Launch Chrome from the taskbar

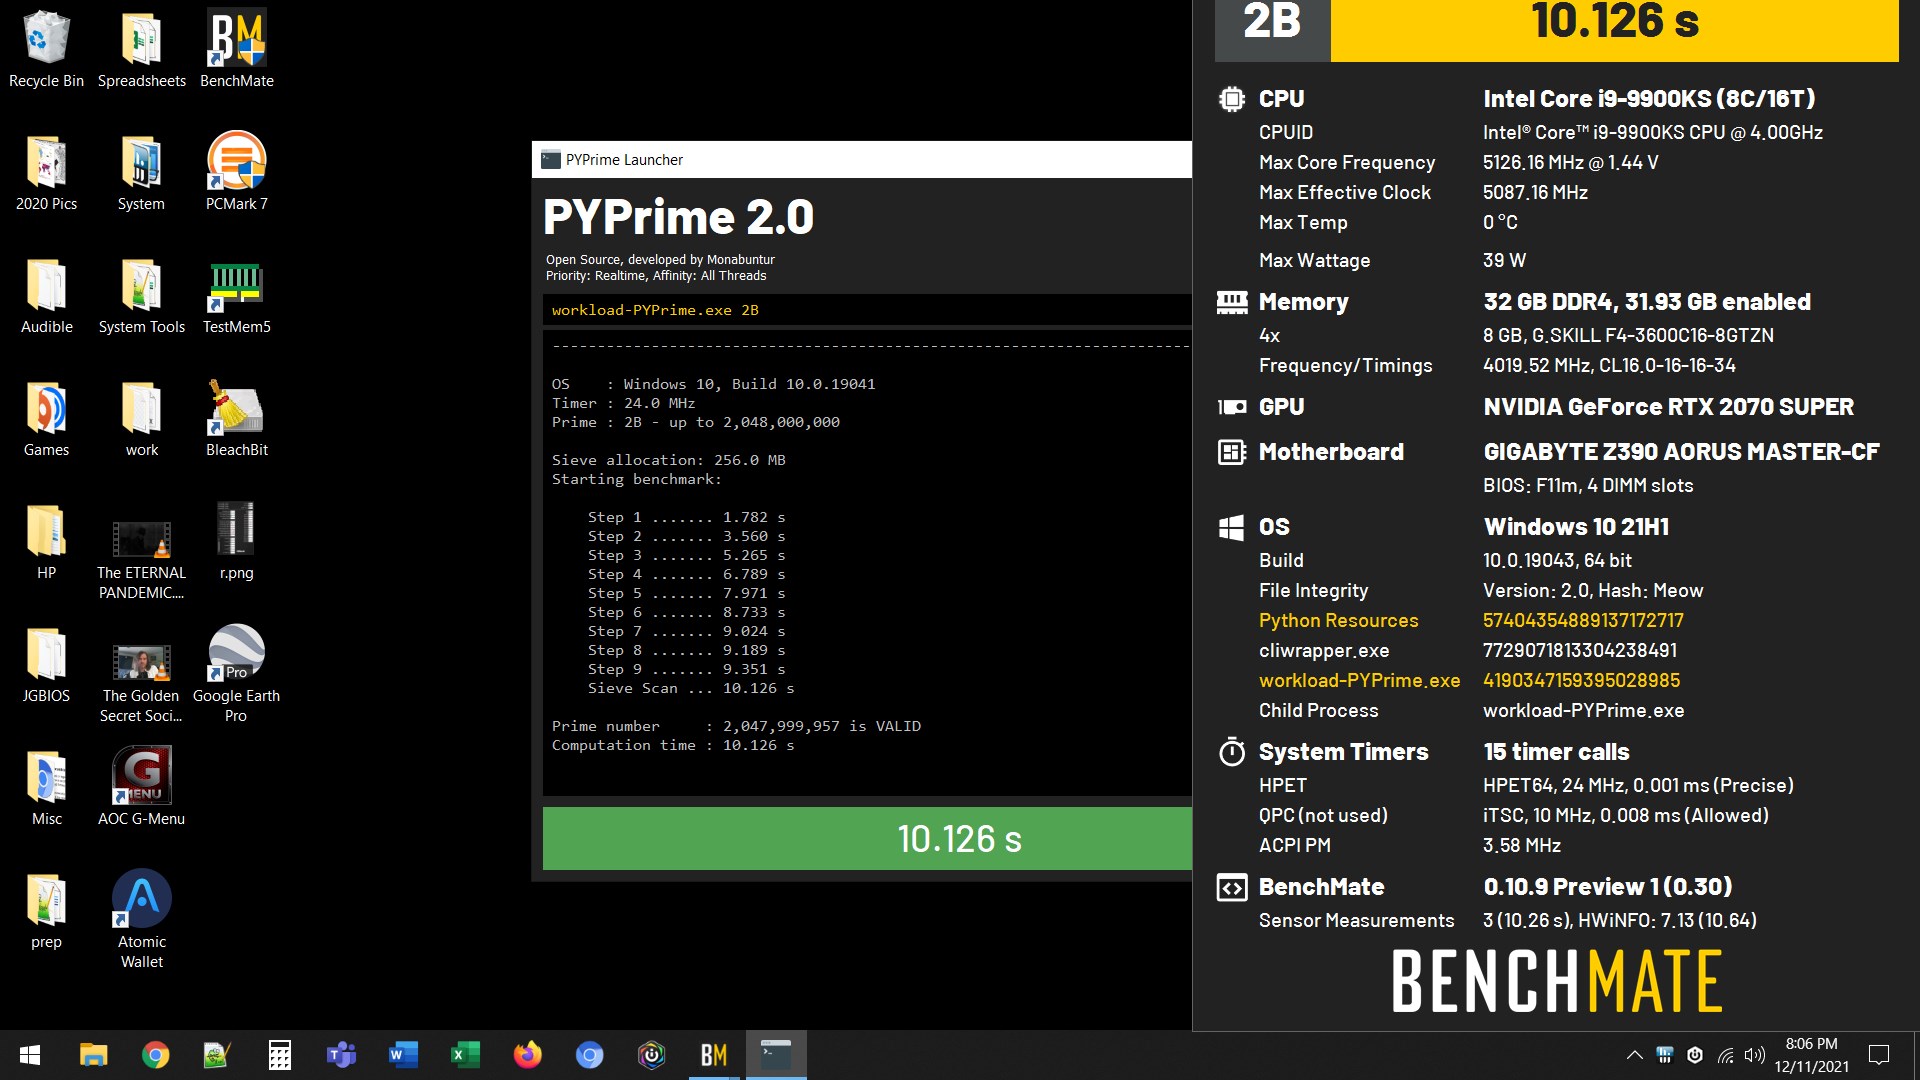tap(155, 1055)
